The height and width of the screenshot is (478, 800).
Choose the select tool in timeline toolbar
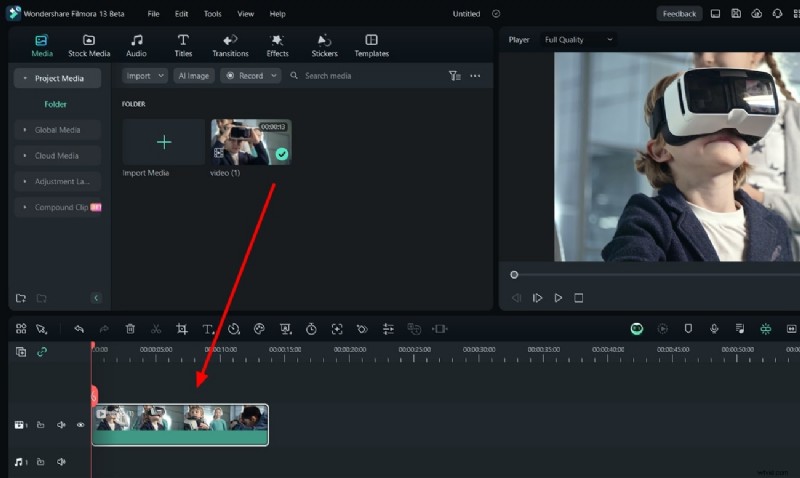point(41,329)
